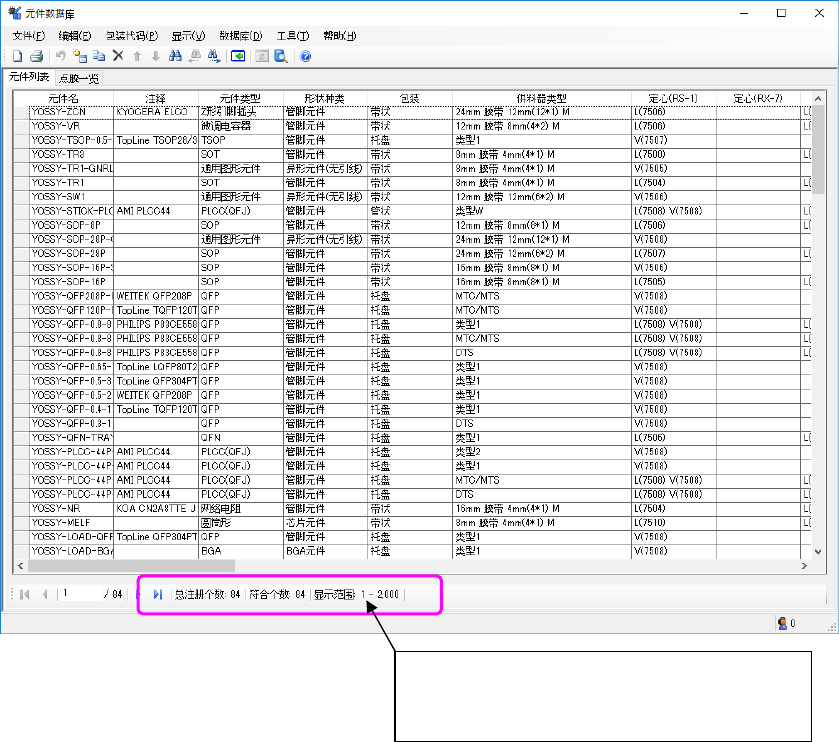Click the New document toolbar icon
This screenshot has width=839, height=742.
[x=17, y=57]
